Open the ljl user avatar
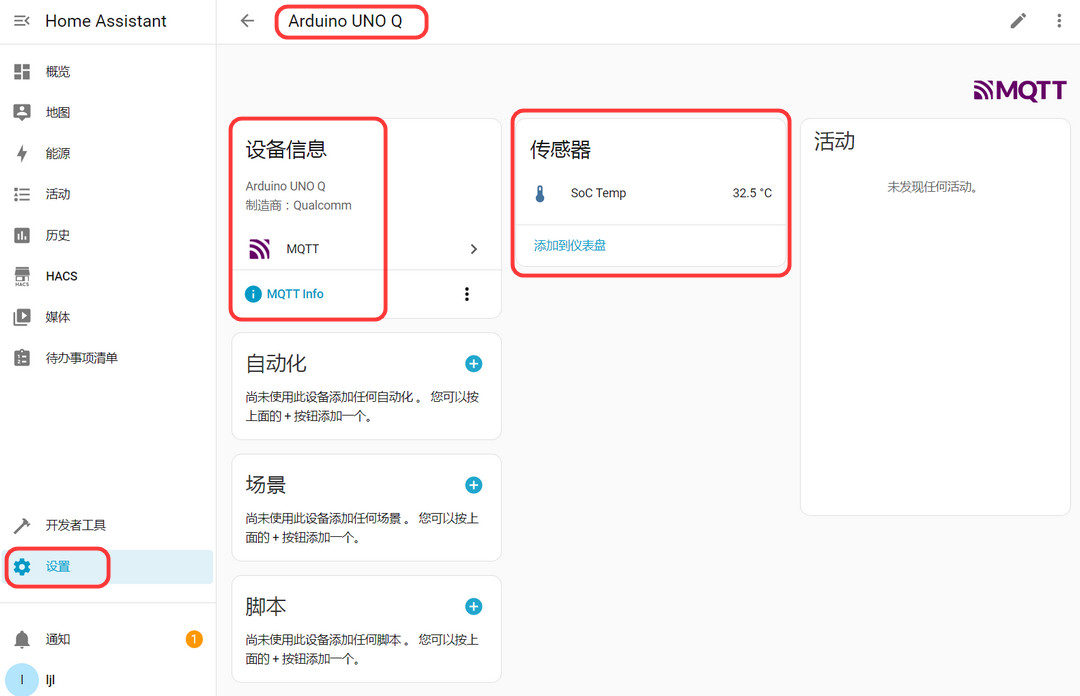The height and width of the screenshot is (696, 1080). 22,679
